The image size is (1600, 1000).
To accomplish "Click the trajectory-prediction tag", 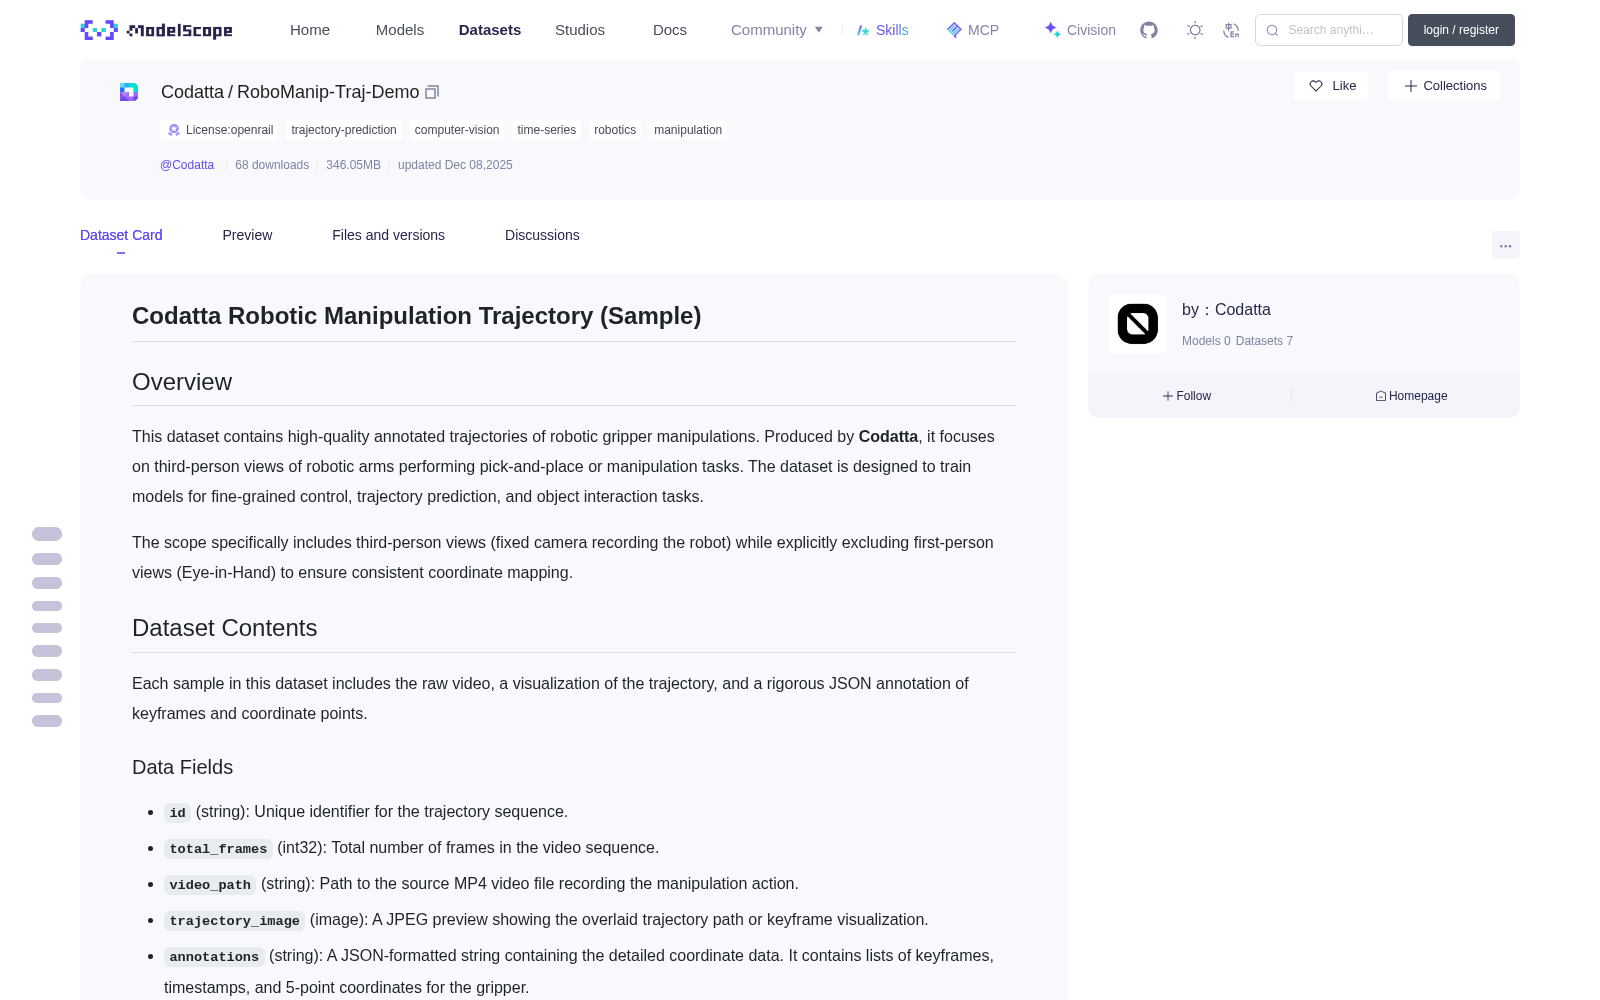I will click(344, 130).
